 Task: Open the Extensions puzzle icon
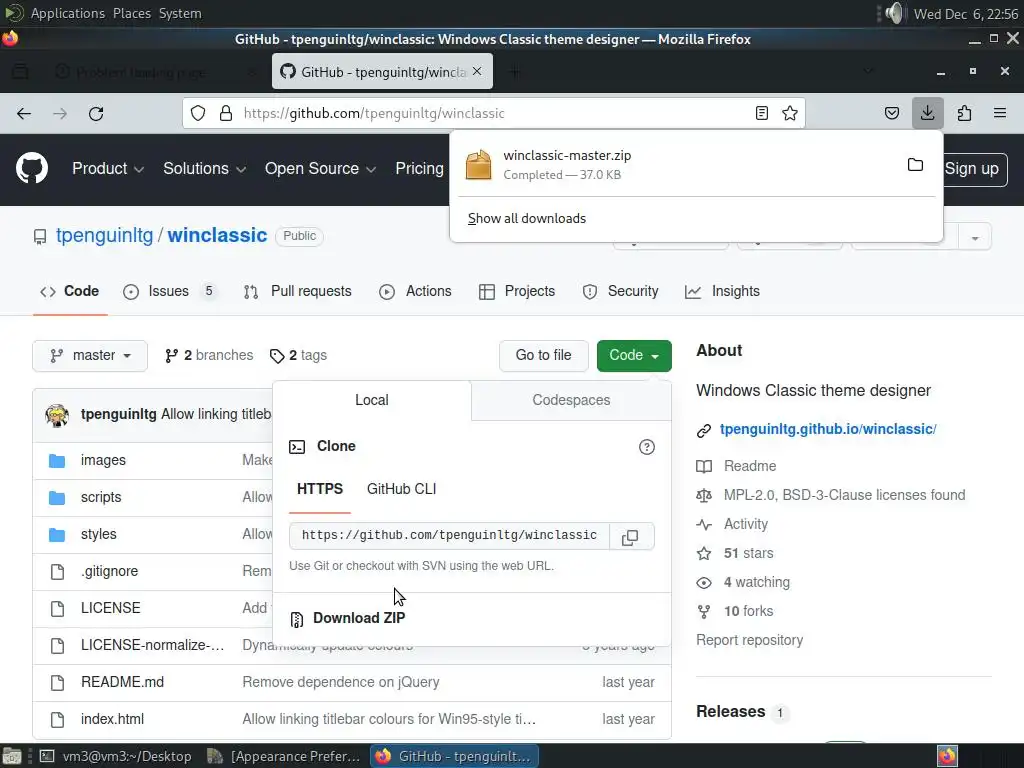click(964, 114)
